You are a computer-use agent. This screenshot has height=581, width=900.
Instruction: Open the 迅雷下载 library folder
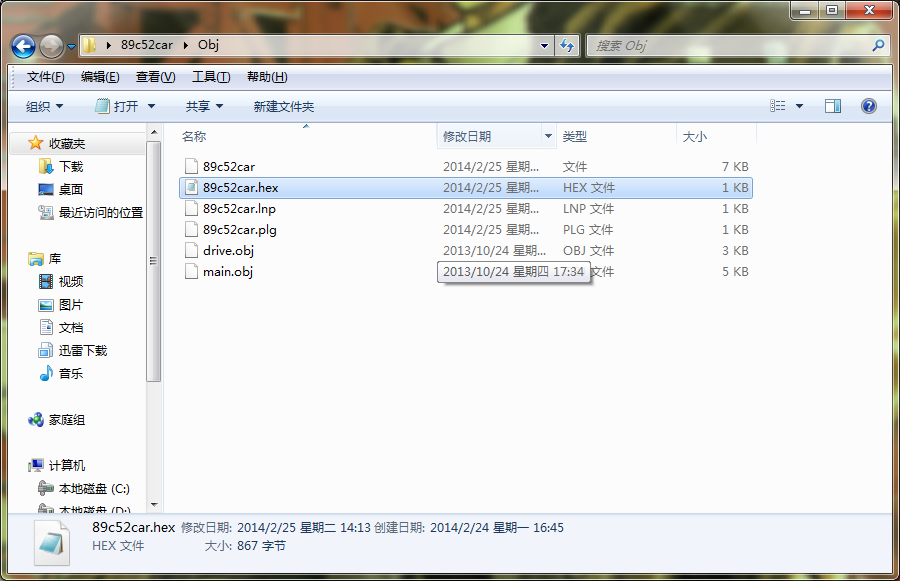pos(46,351)
